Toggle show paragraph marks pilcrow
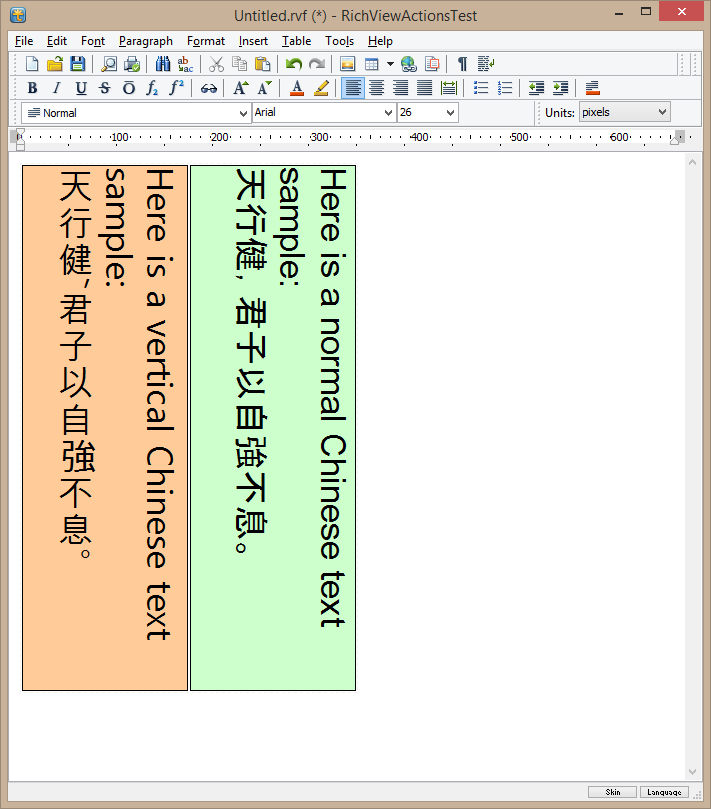The width and height of the screenshot is (711, 809). [x=462, y=64]
